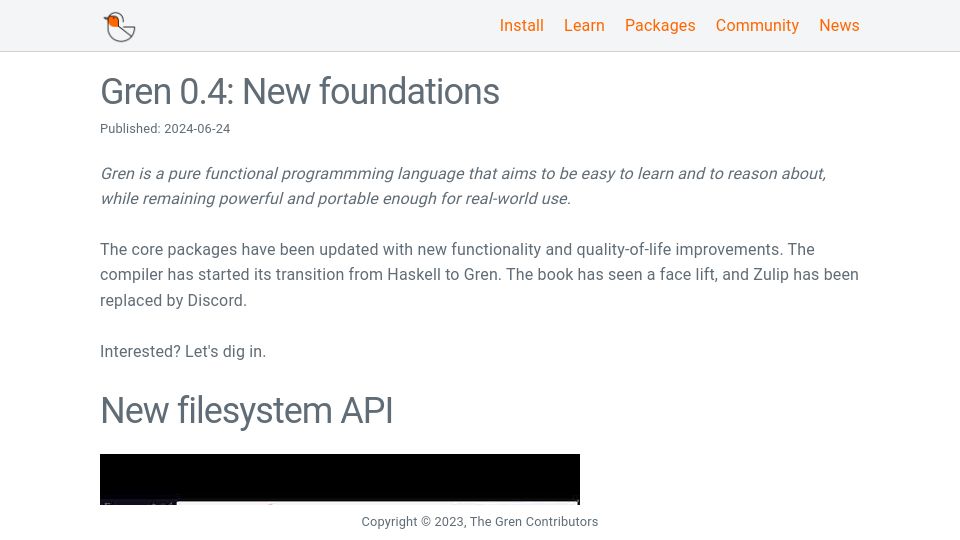Click the 'Gren 0.4: New foundations' heading

pos(299,92)
